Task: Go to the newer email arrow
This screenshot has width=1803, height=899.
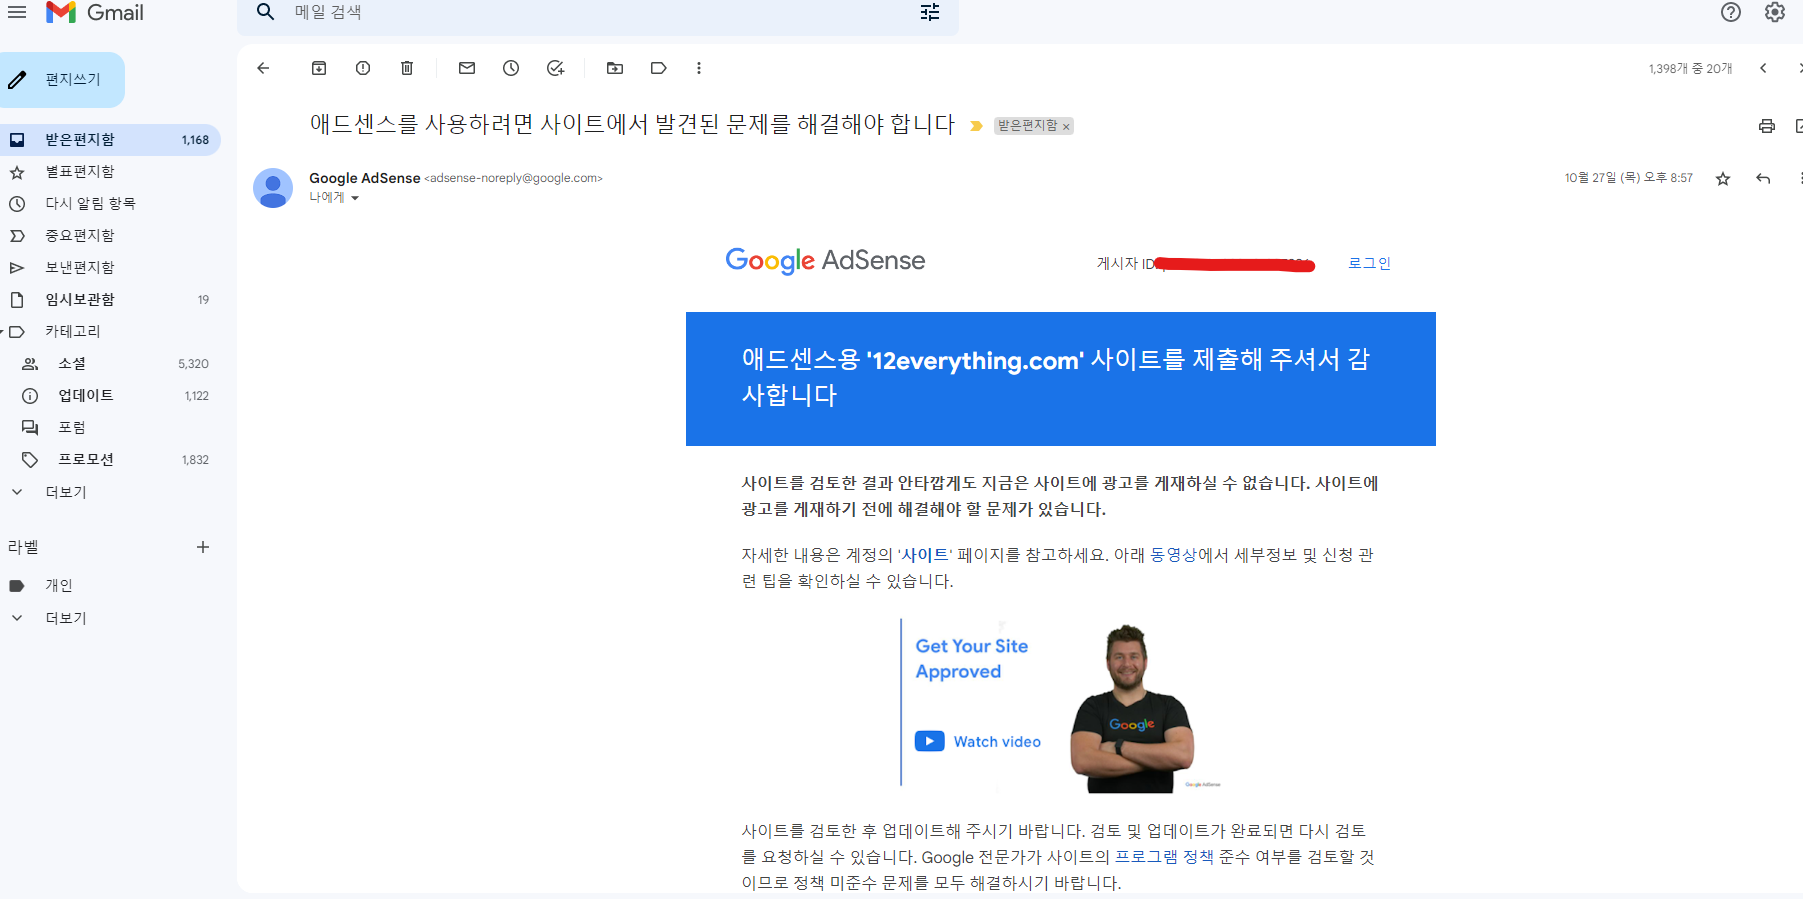Action: tap(1763, 68)
